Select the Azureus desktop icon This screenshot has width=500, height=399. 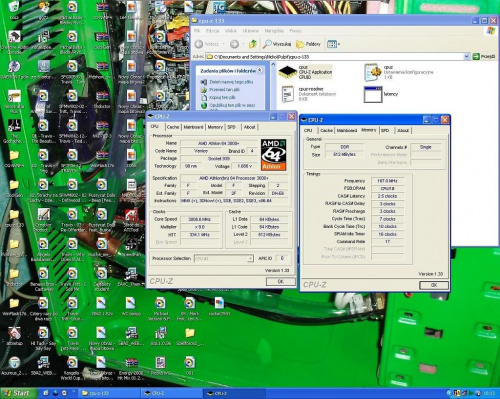point(14,366)
